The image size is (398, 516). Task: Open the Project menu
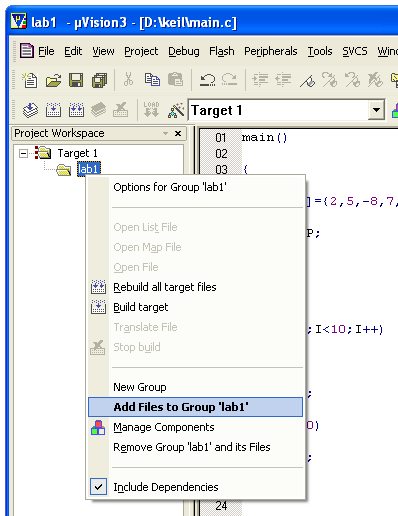point(141,51)
